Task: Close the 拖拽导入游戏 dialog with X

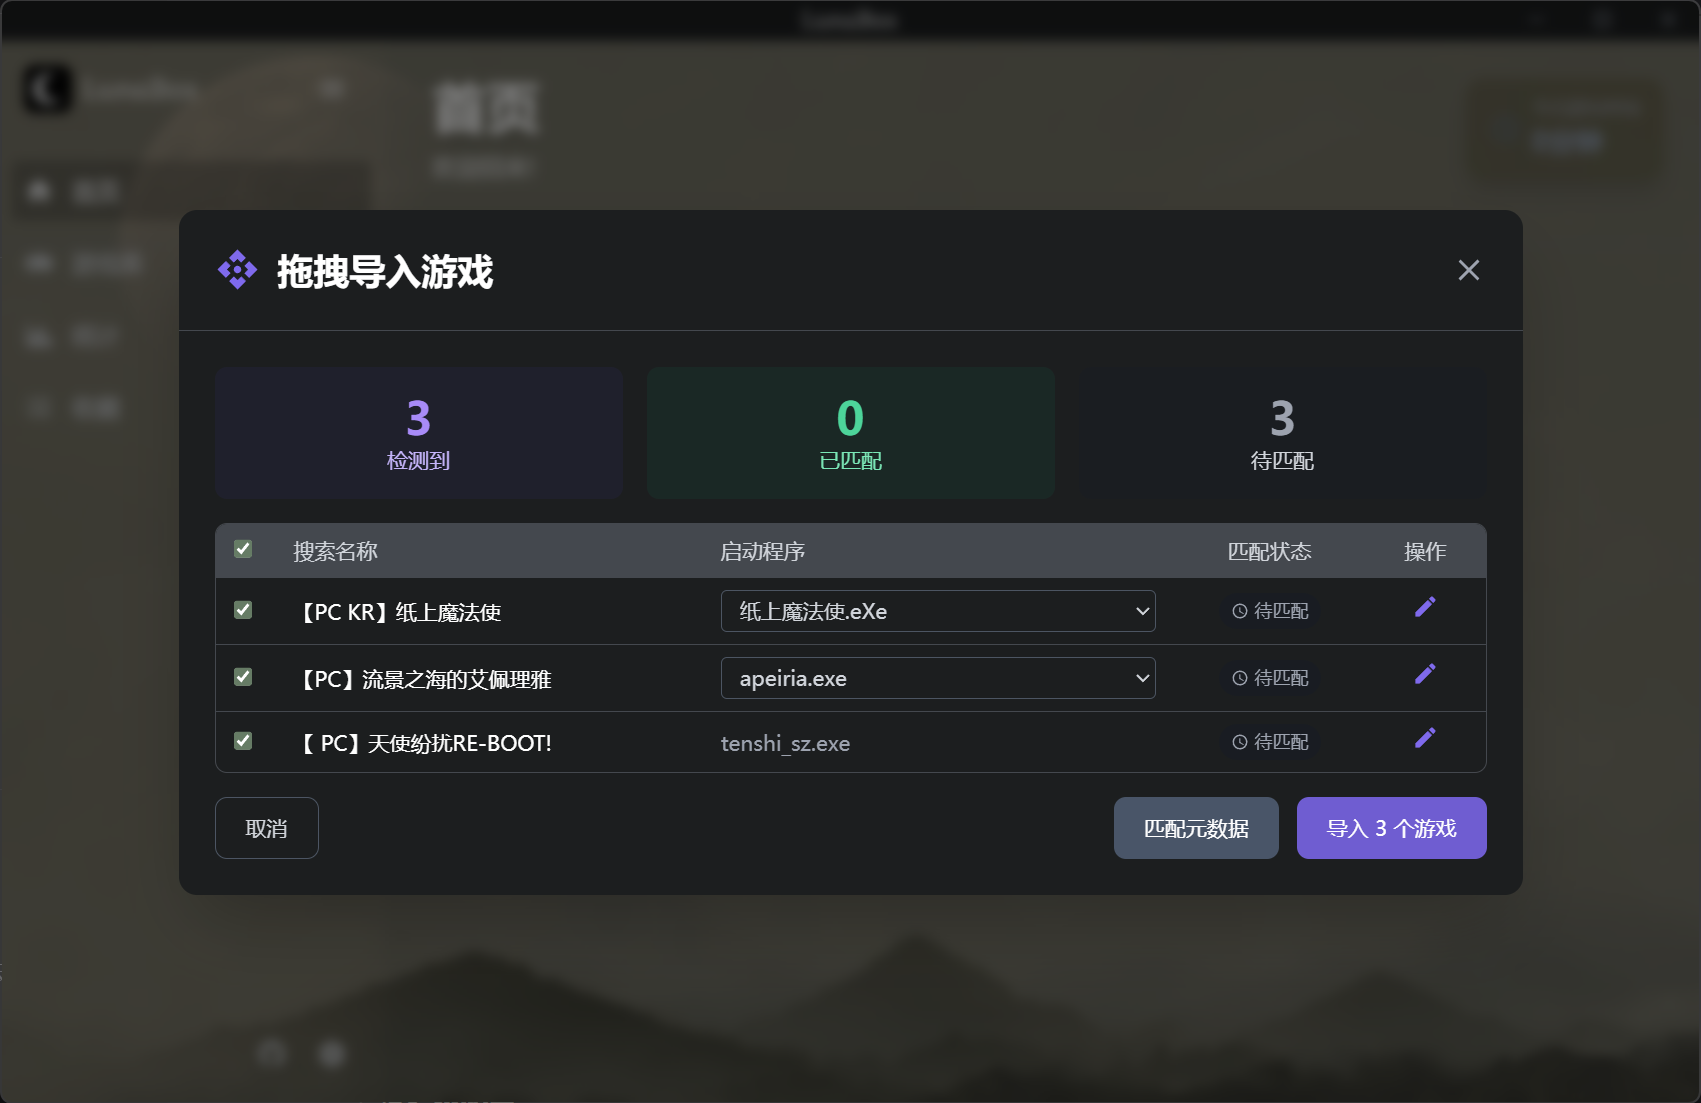Action: tap(1468, 270)
